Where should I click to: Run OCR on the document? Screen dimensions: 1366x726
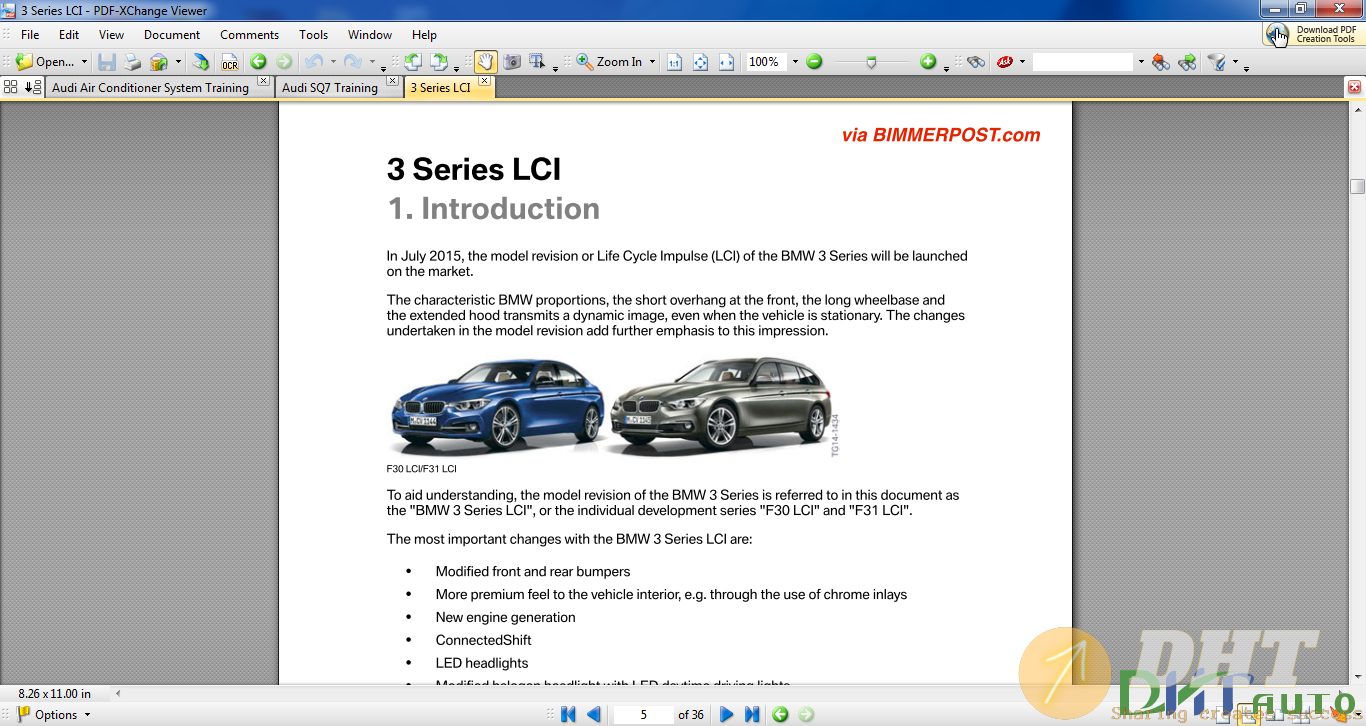pos(230,62)
